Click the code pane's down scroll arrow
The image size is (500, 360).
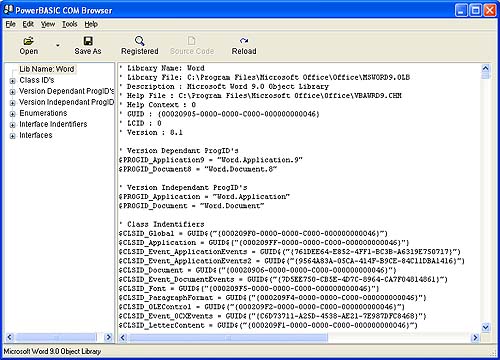coord(485,327)
